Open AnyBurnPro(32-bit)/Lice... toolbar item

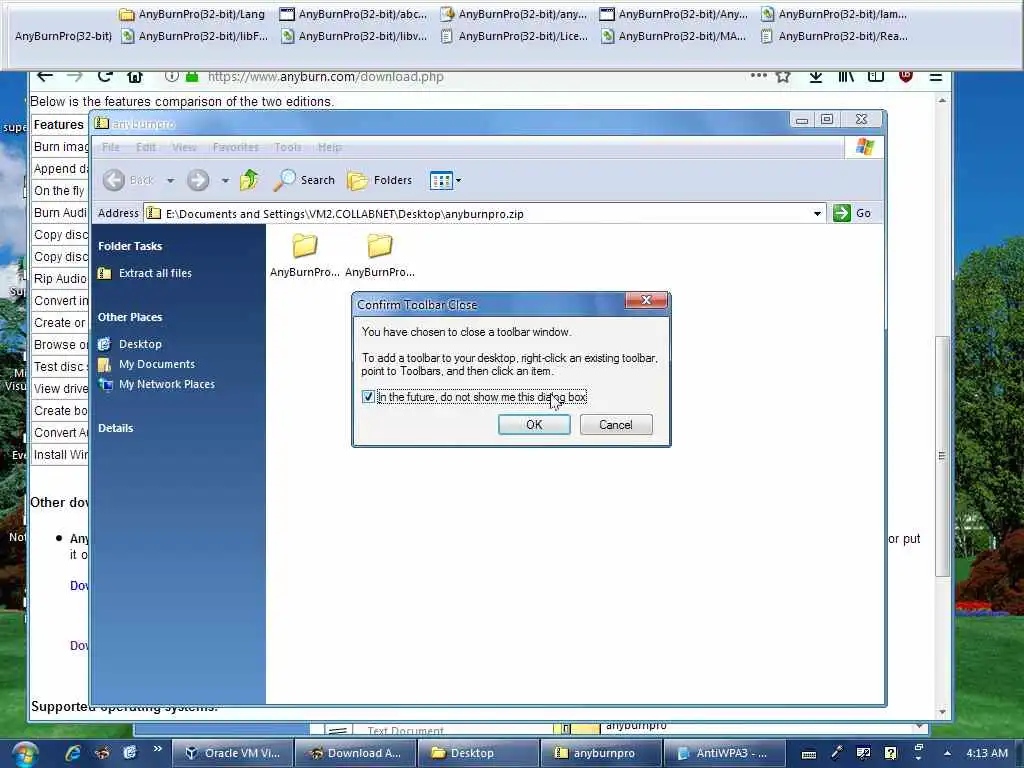[515, 36]
